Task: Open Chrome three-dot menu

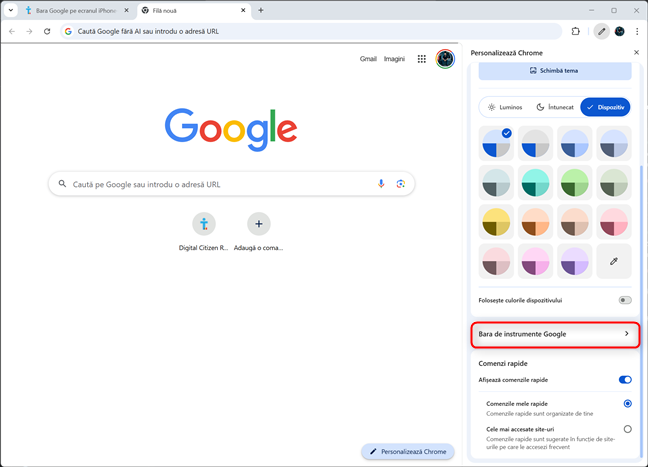Action: point(637,31)
